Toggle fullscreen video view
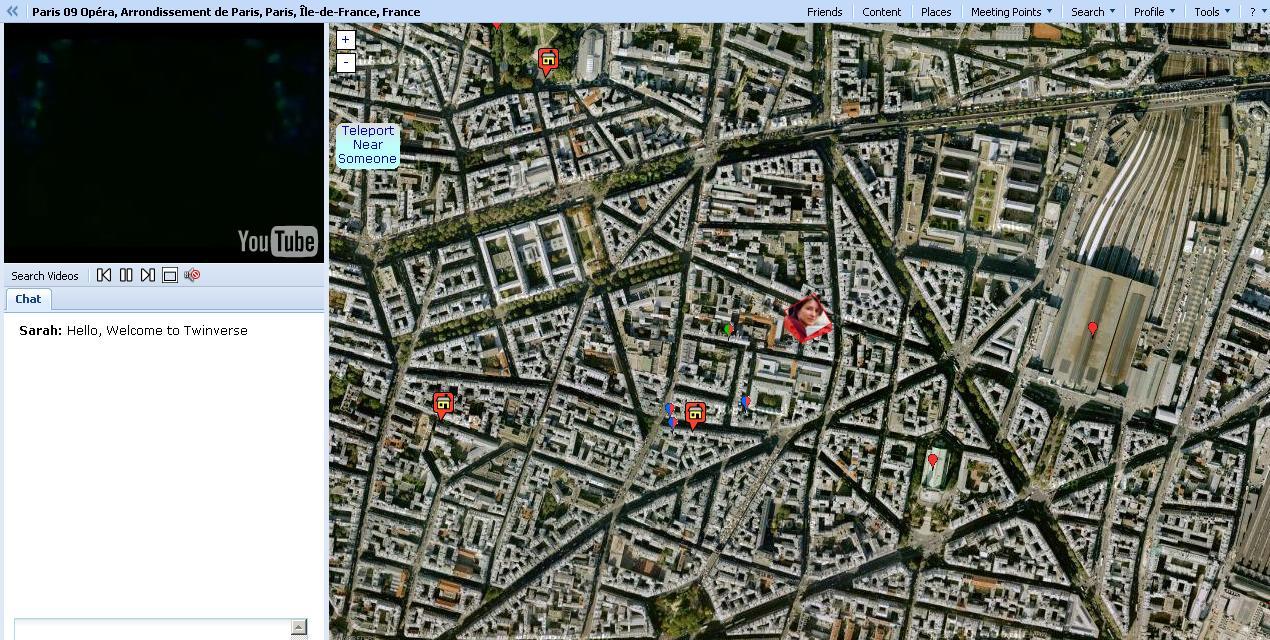The image size is (1270, 640). pos(170,275)
